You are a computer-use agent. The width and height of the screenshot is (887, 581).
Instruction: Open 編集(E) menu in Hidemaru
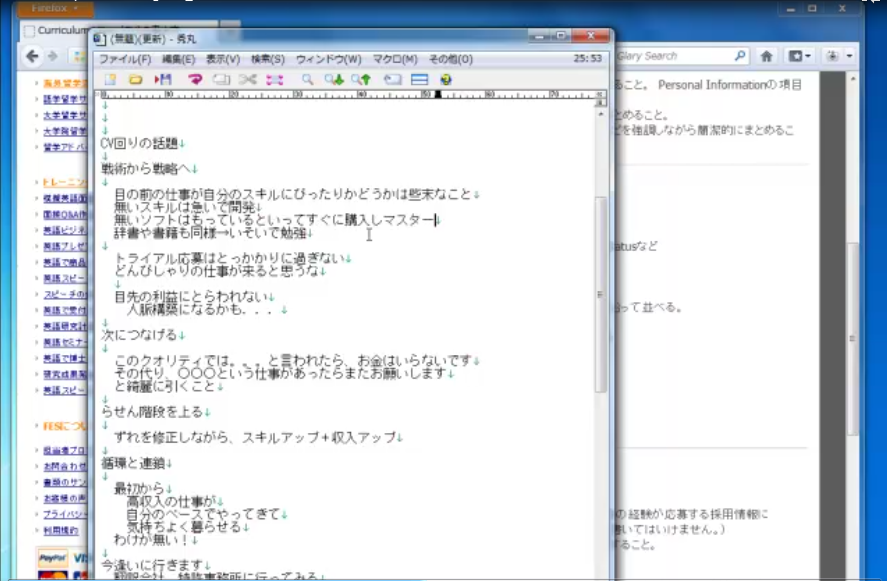(x=178, y=59)
